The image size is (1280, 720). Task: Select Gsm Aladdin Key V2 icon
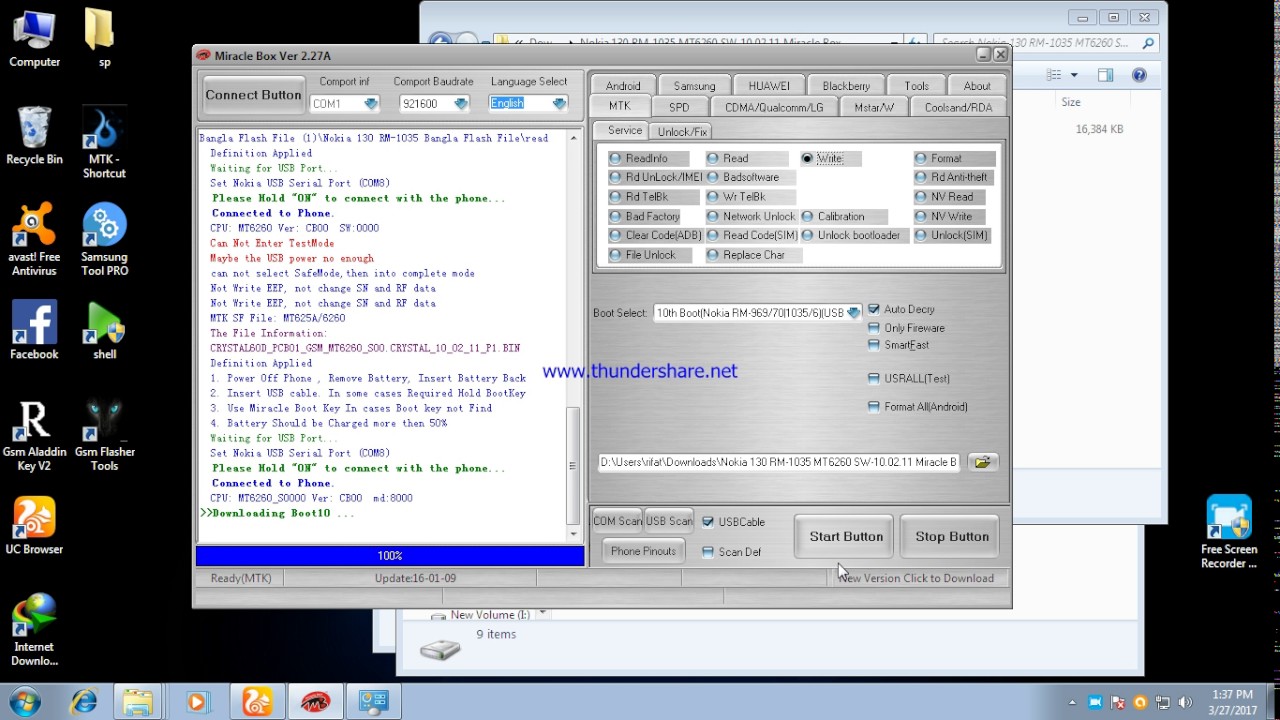34,435
